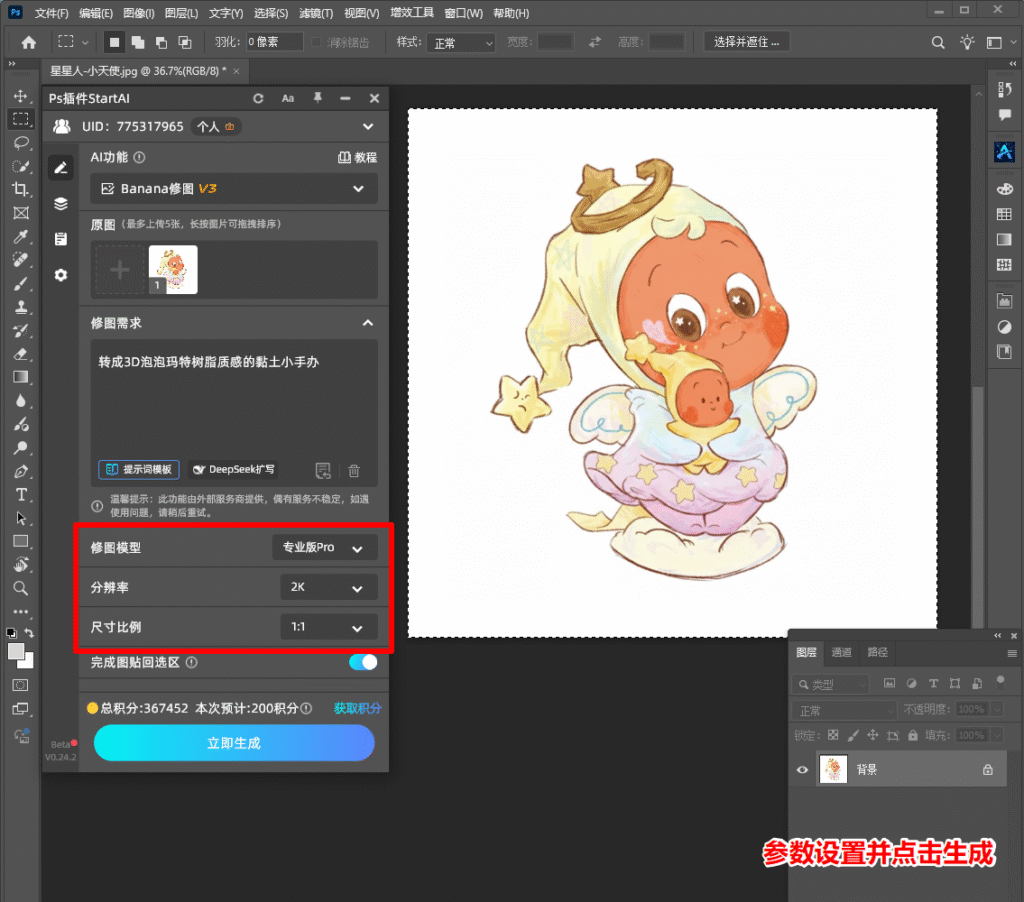Click the 立即生成 button
The image size is (1024, 902).
click(x=234, y=743)
